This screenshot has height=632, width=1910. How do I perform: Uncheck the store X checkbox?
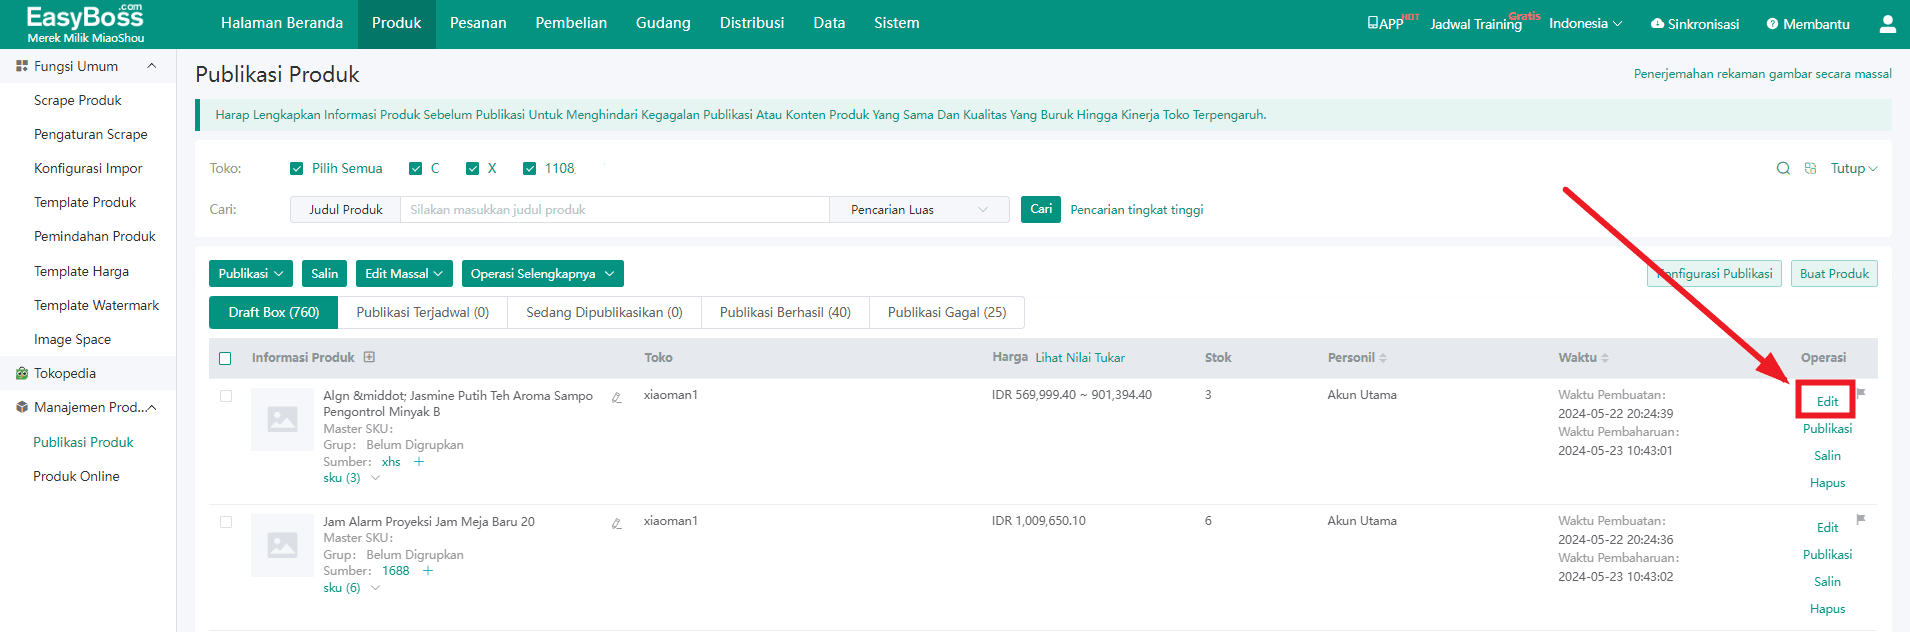pos(473,168)
